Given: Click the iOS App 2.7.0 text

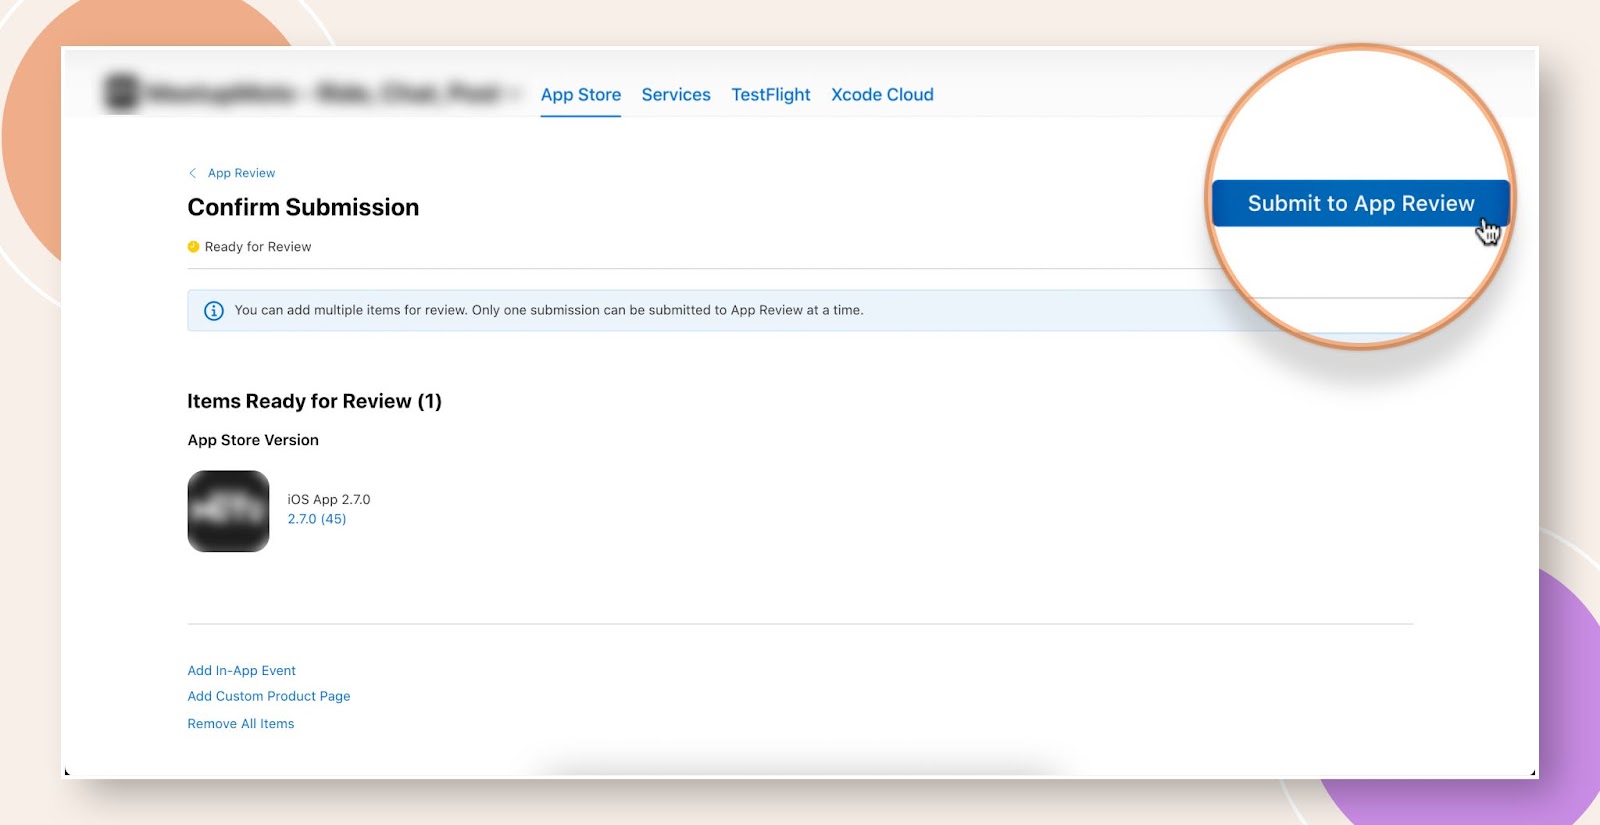Looking at the screenshot, I should coord(329,499).
